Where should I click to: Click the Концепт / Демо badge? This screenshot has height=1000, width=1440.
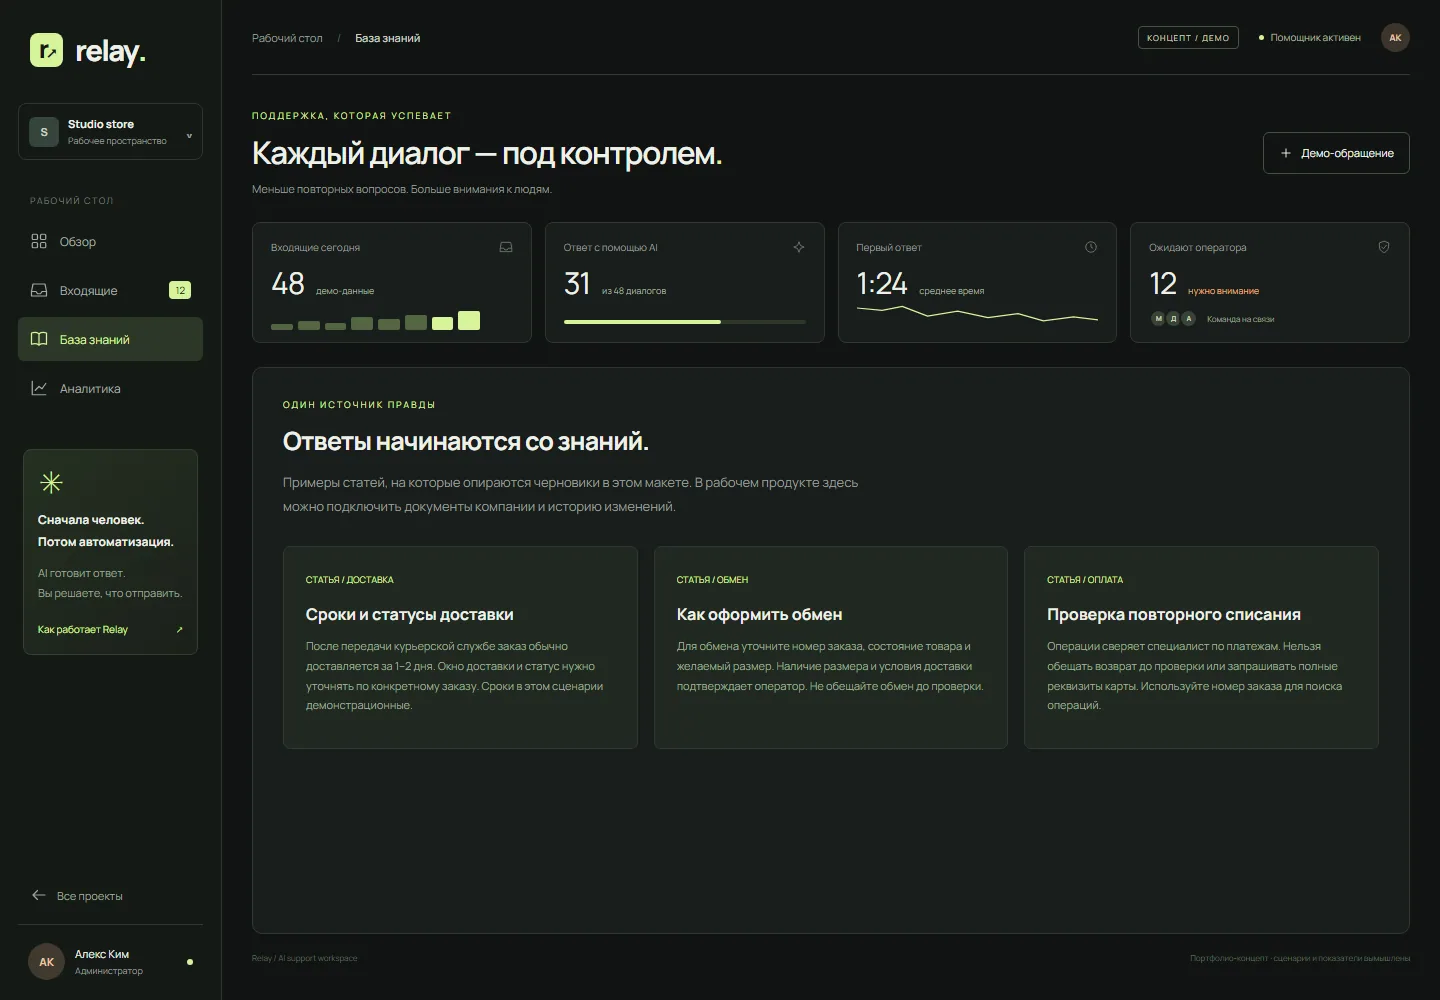[1188, 38]
